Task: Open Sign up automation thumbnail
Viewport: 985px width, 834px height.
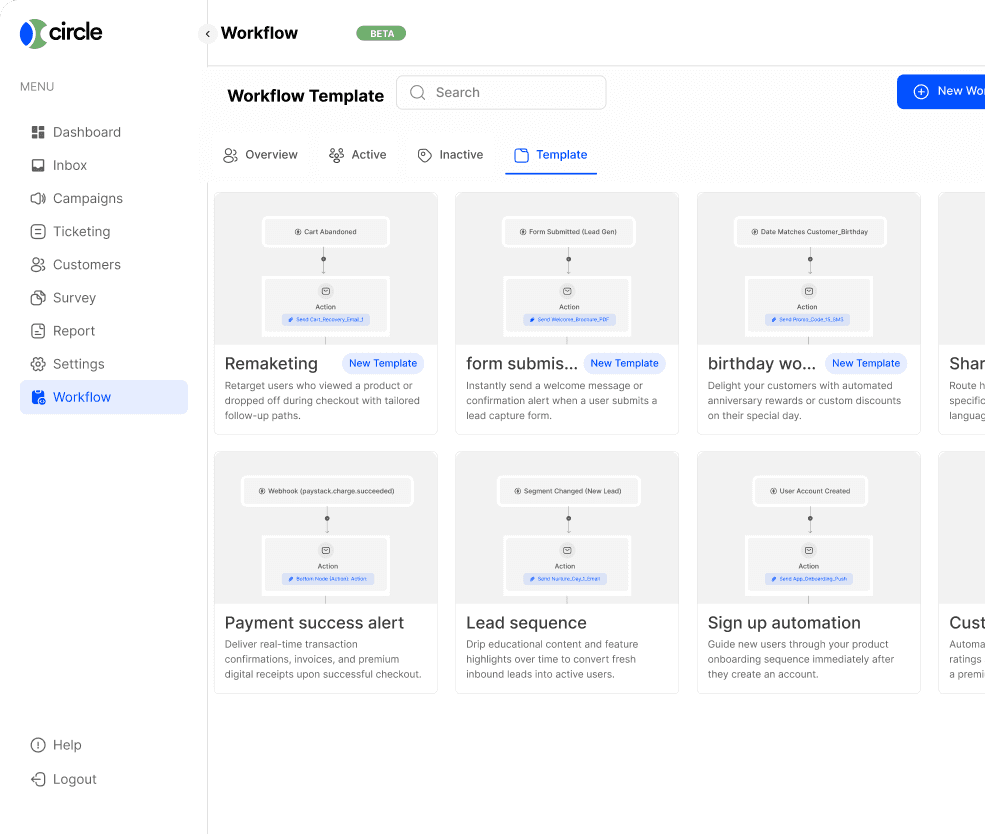Action: tap(808, 528)
